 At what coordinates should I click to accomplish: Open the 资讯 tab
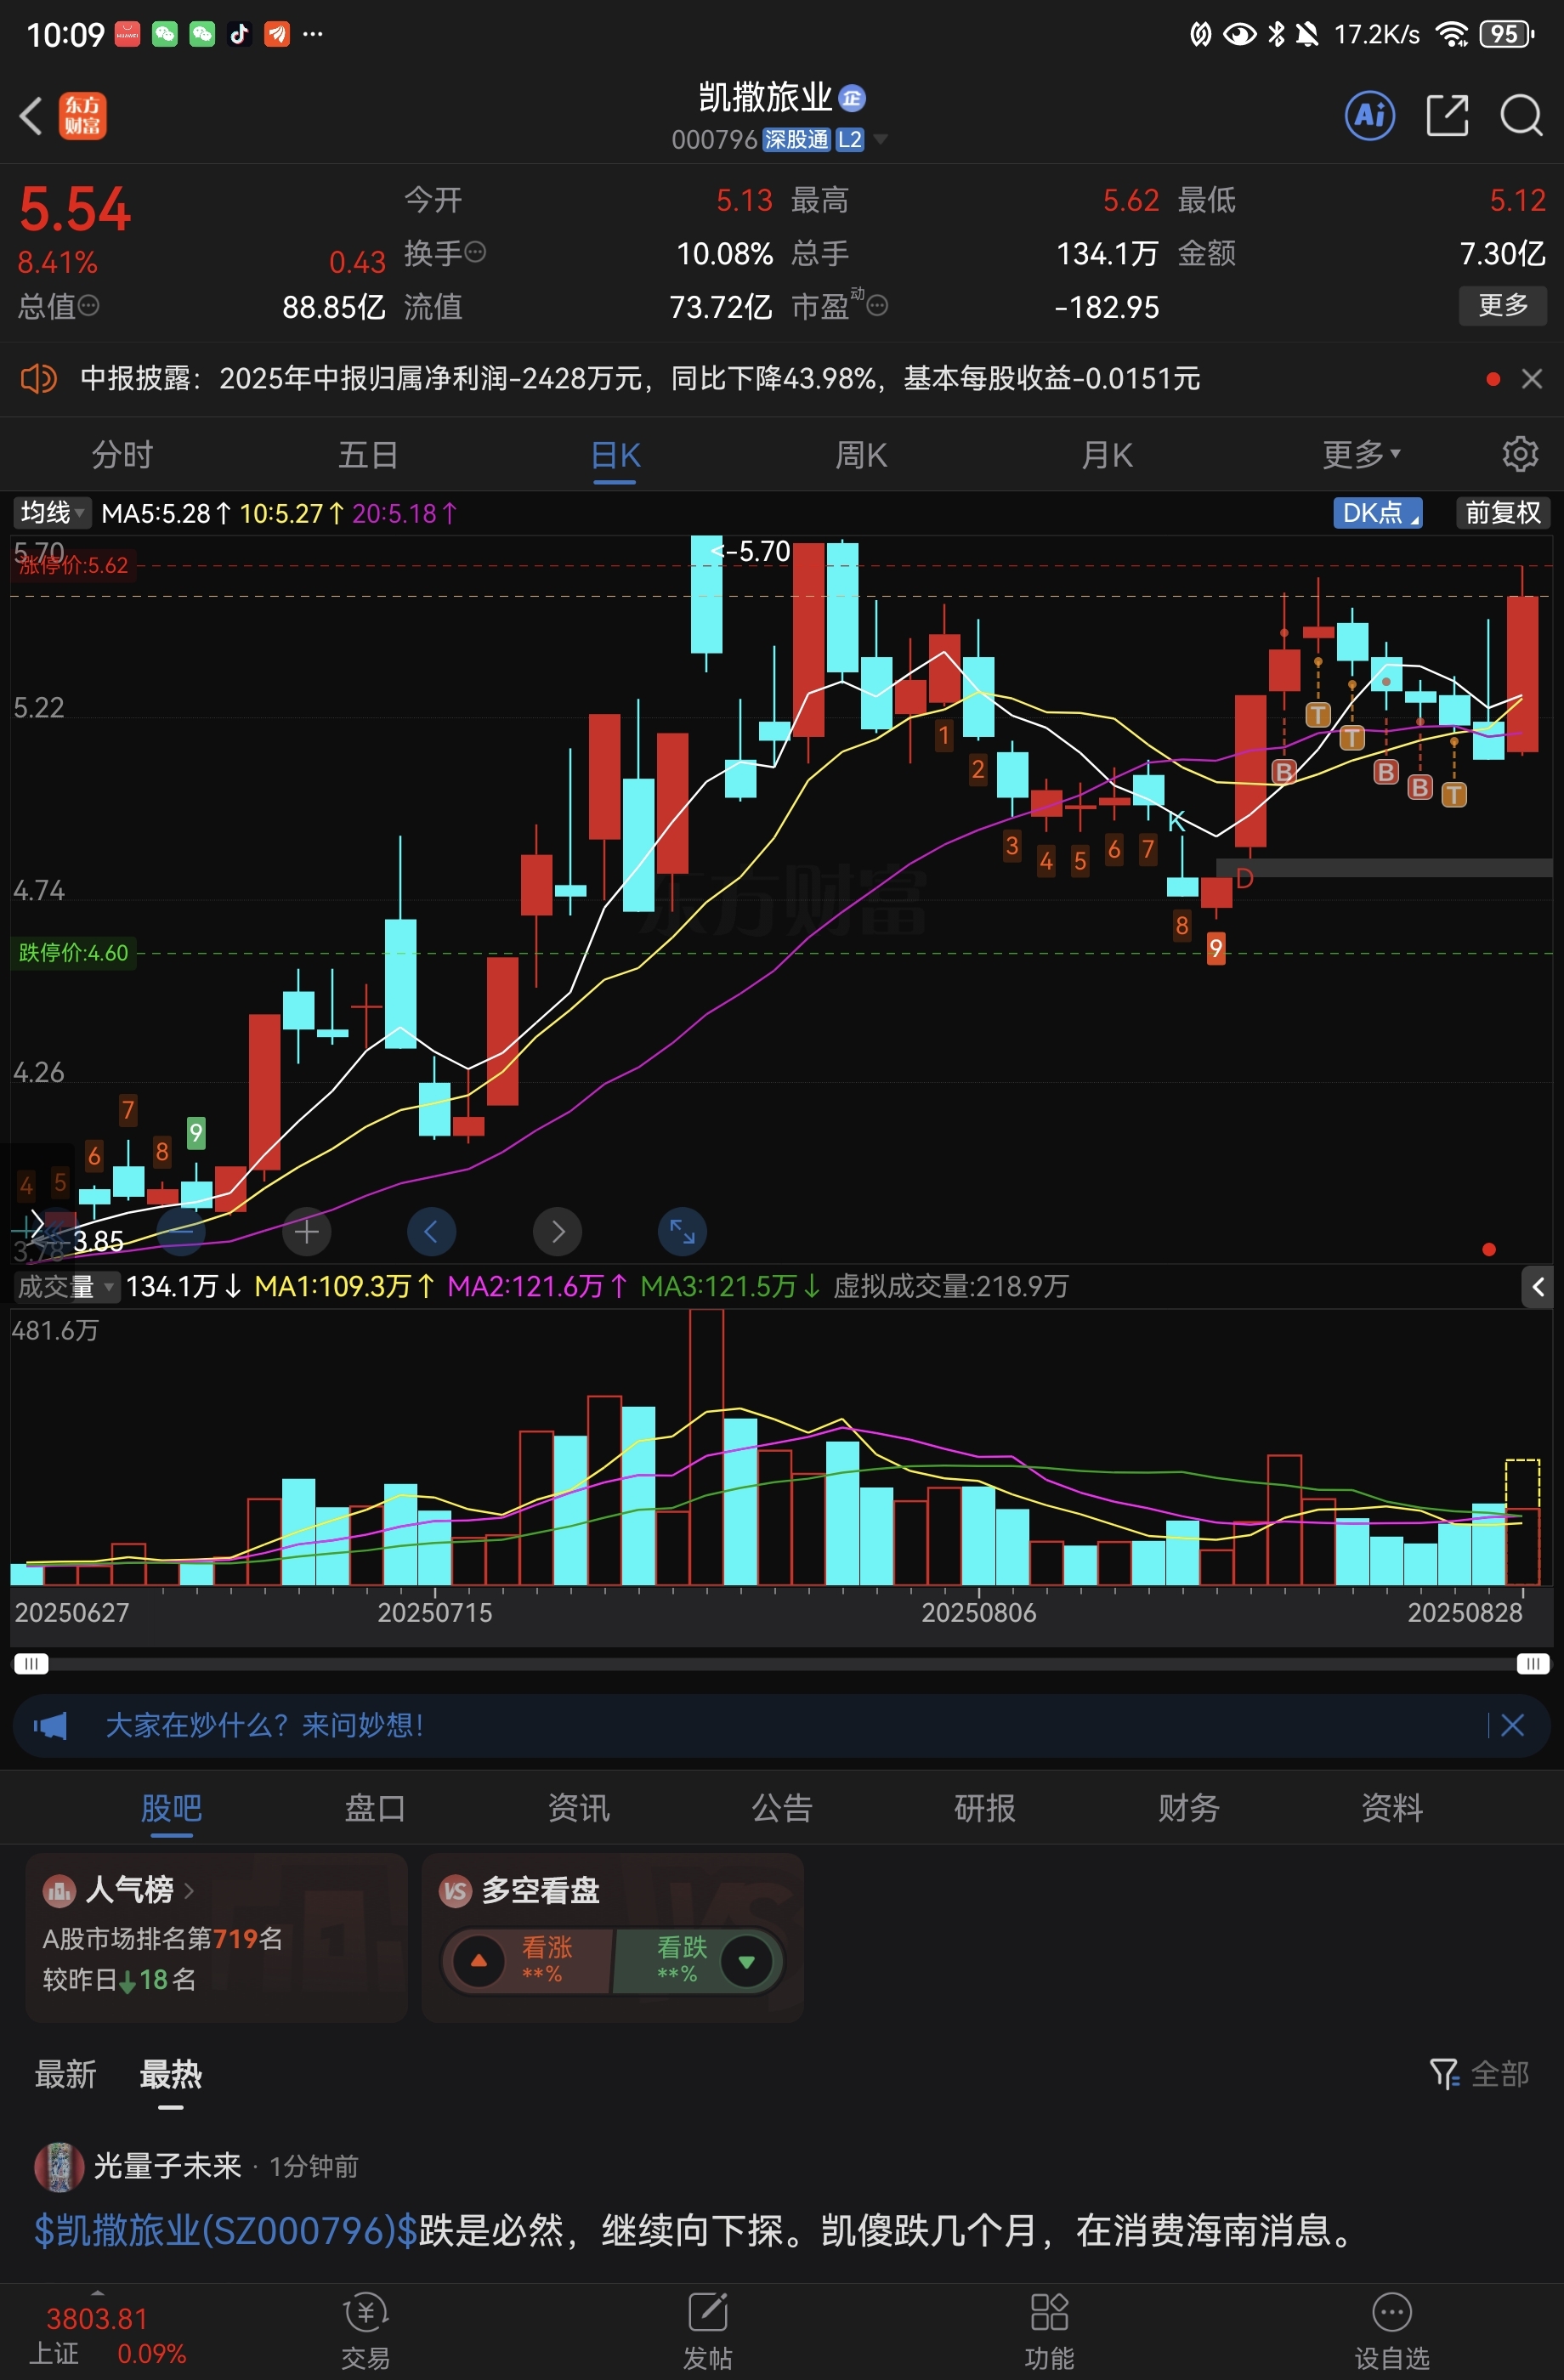coord(578,1808)
